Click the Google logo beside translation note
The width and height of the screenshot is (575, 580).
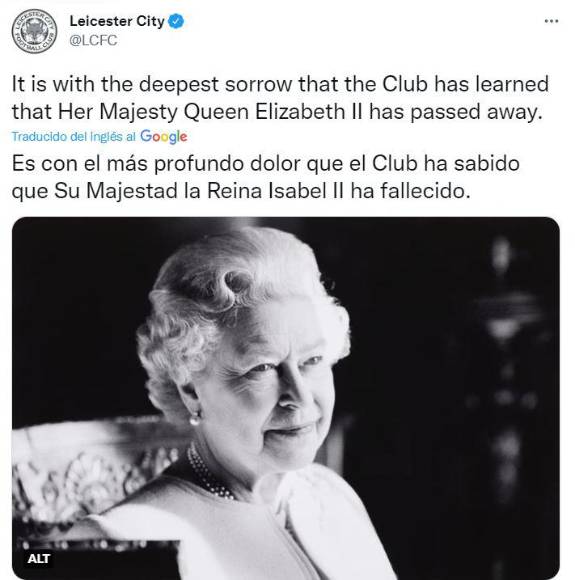(164, 136)
